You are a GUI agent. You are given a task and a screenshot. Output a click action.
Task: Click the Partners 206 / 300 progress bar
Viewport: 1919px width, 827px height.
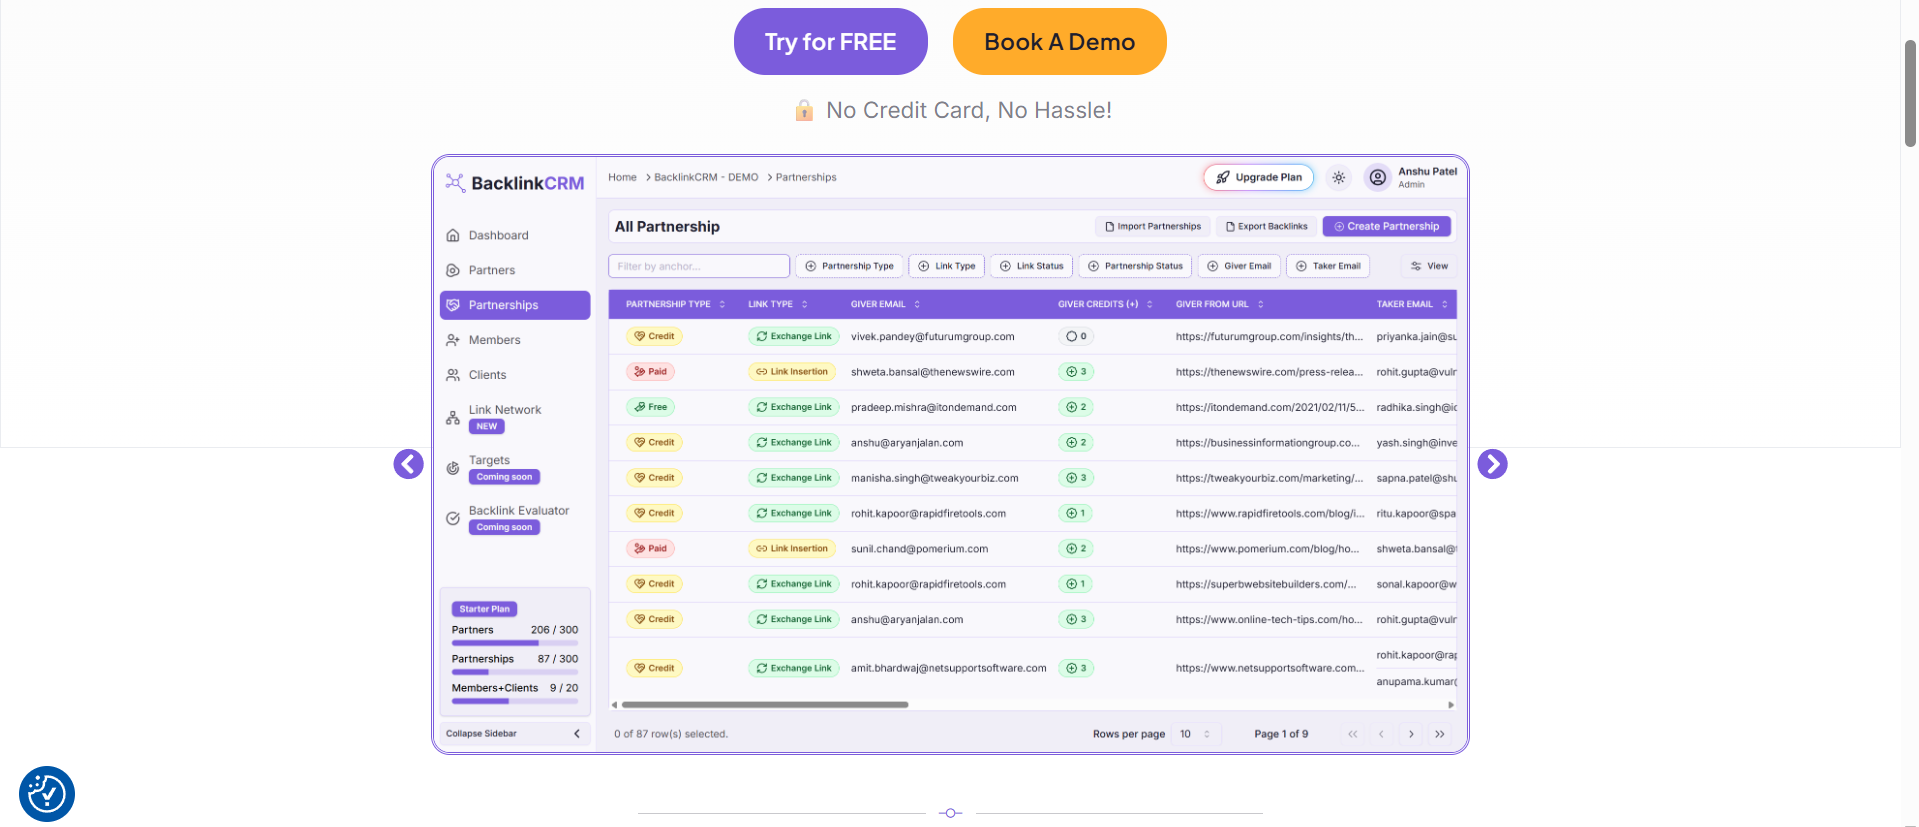pos(515,643)
